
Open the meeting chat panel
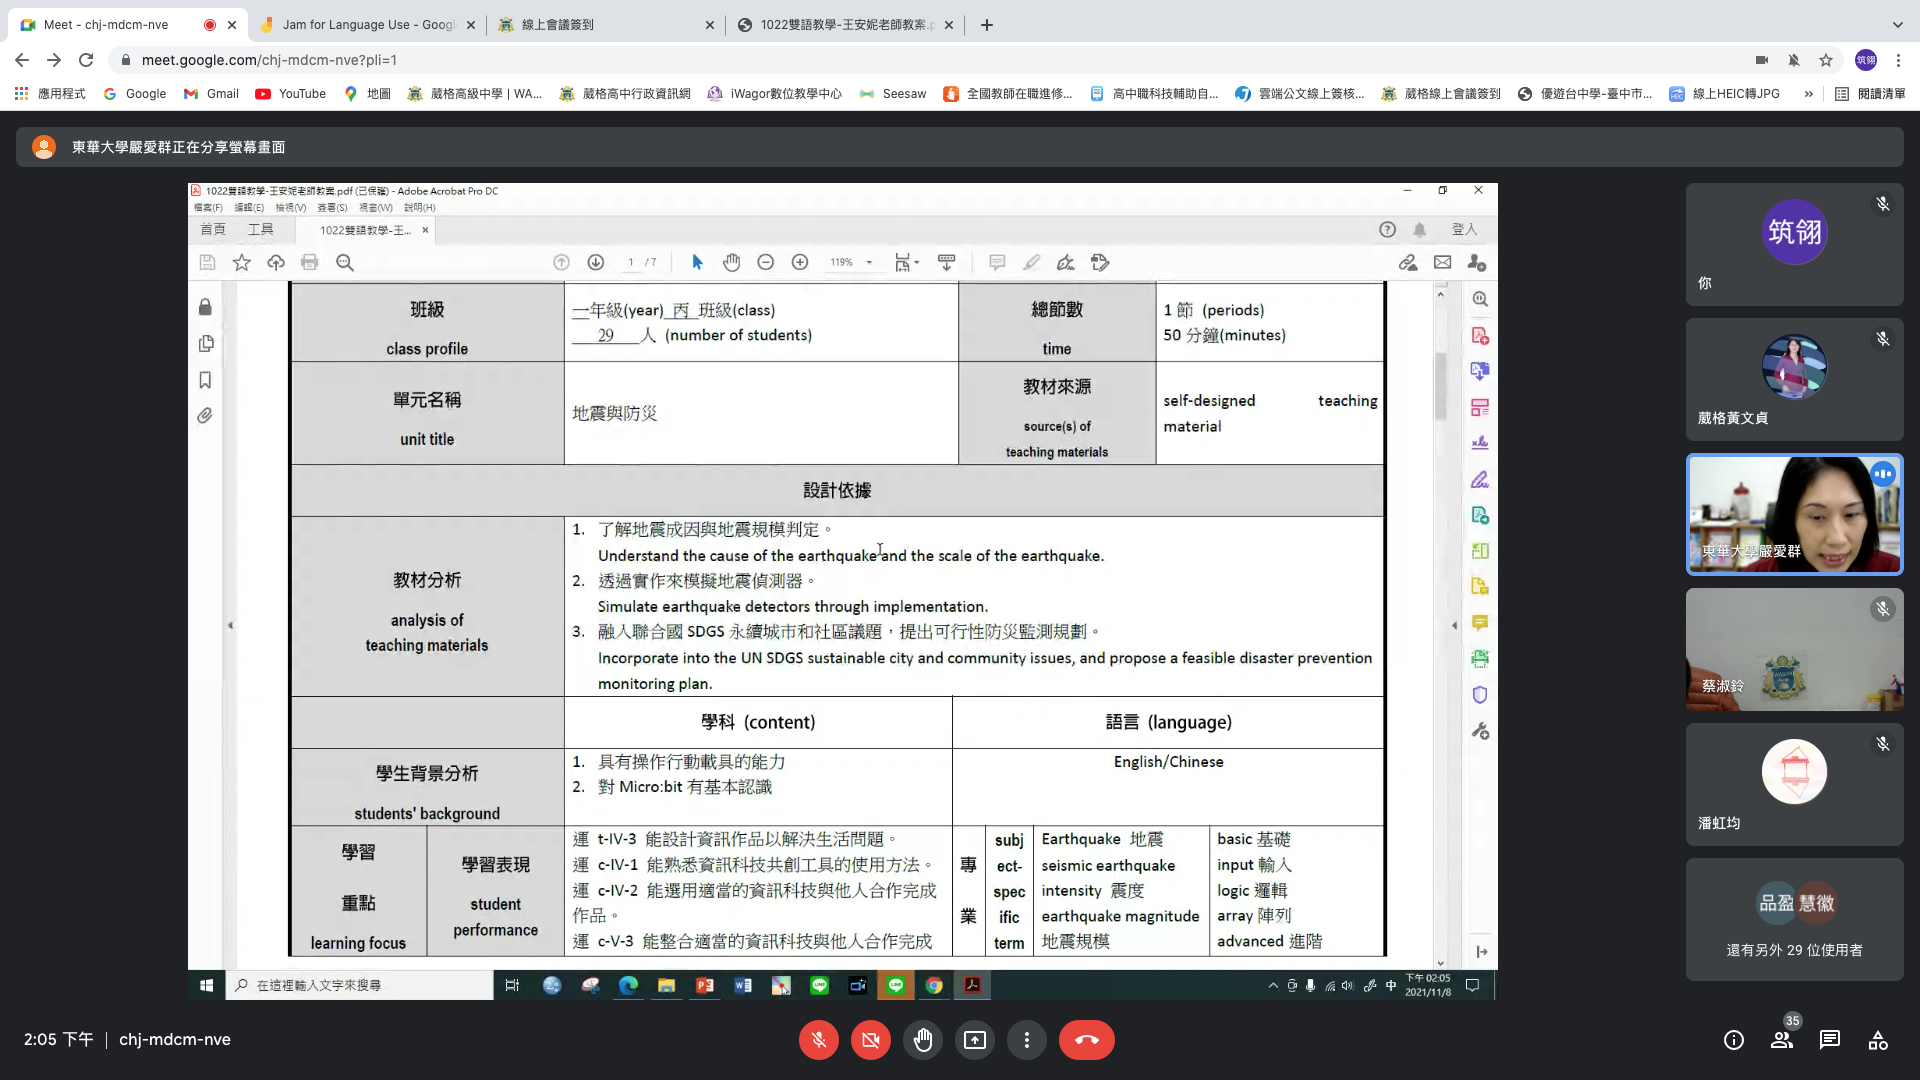[x=1830, y=1040]
